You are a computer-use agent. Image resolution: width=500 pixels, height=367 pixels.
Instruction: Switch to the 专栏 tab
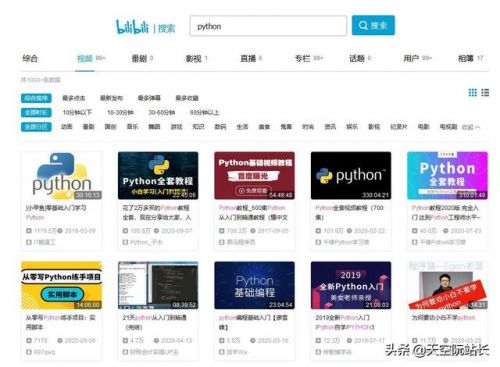pos(303,59)
